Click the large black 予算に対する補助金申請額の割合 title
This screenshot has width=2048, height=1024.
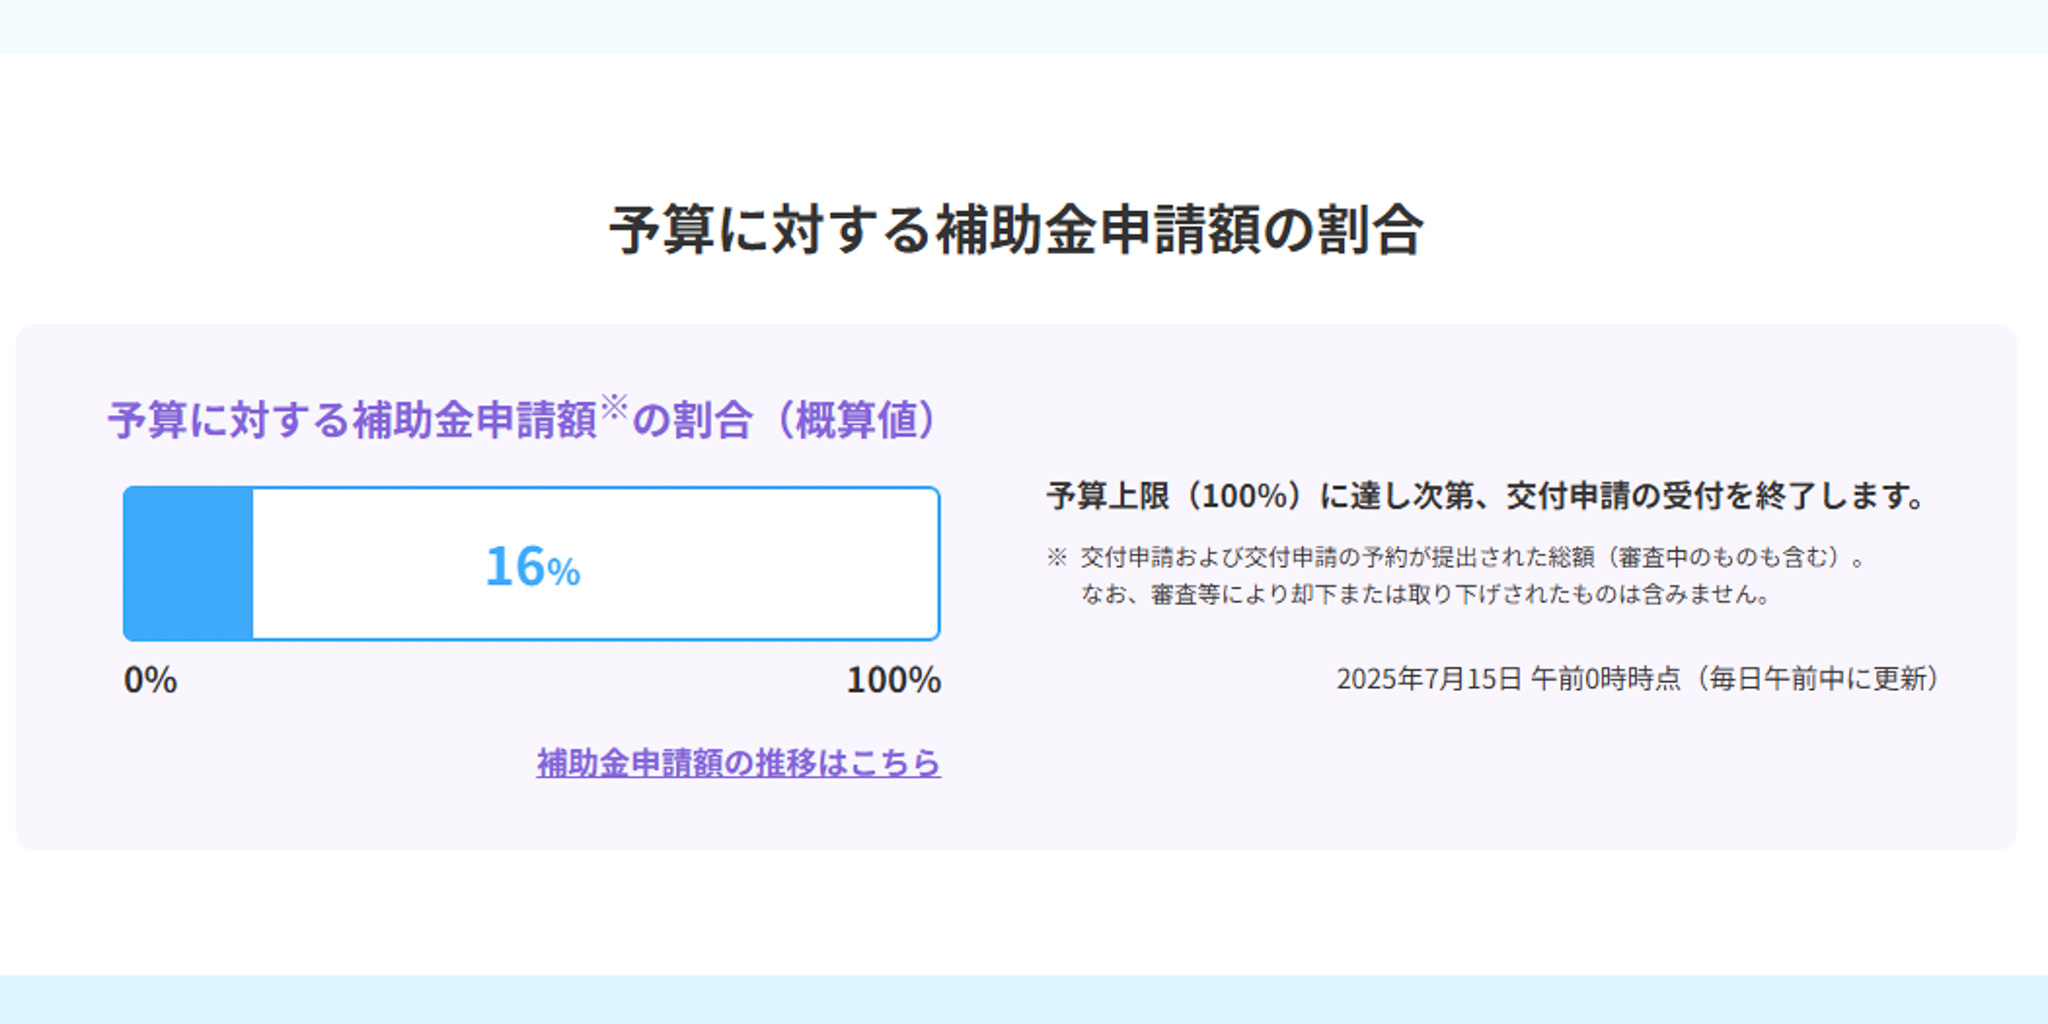click(1016, 230)
